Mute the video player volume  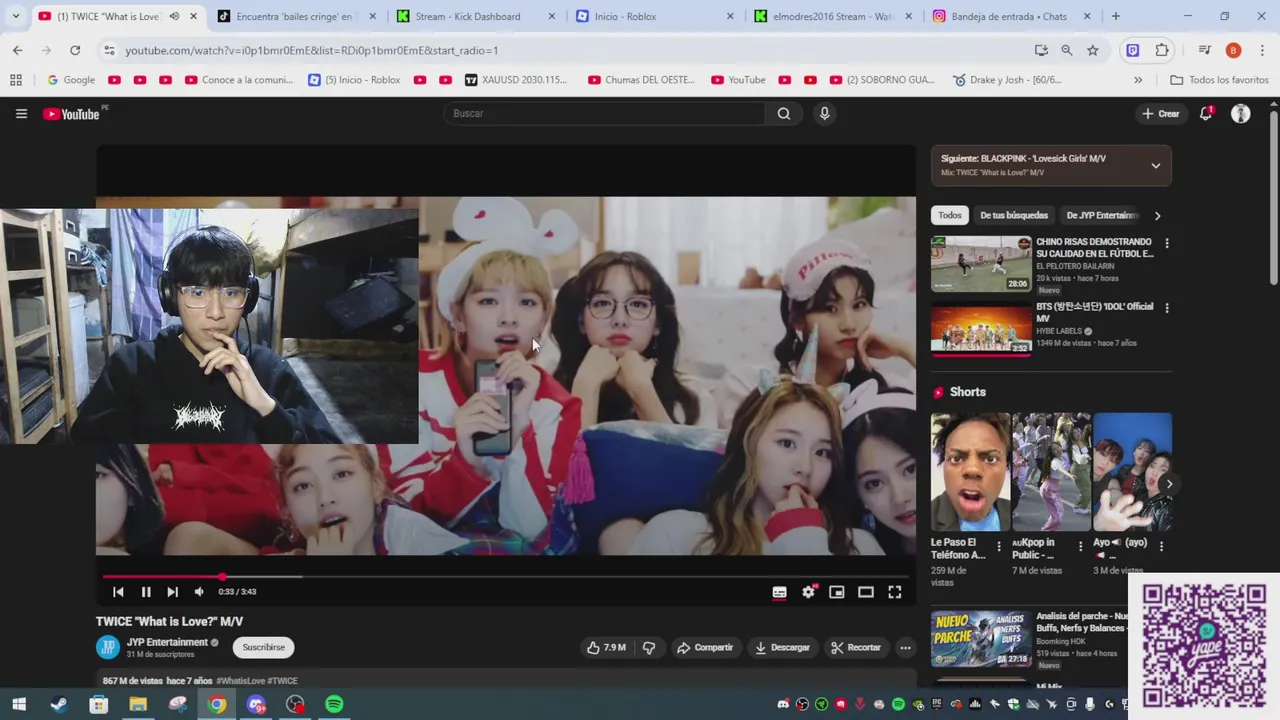point(199,592)
